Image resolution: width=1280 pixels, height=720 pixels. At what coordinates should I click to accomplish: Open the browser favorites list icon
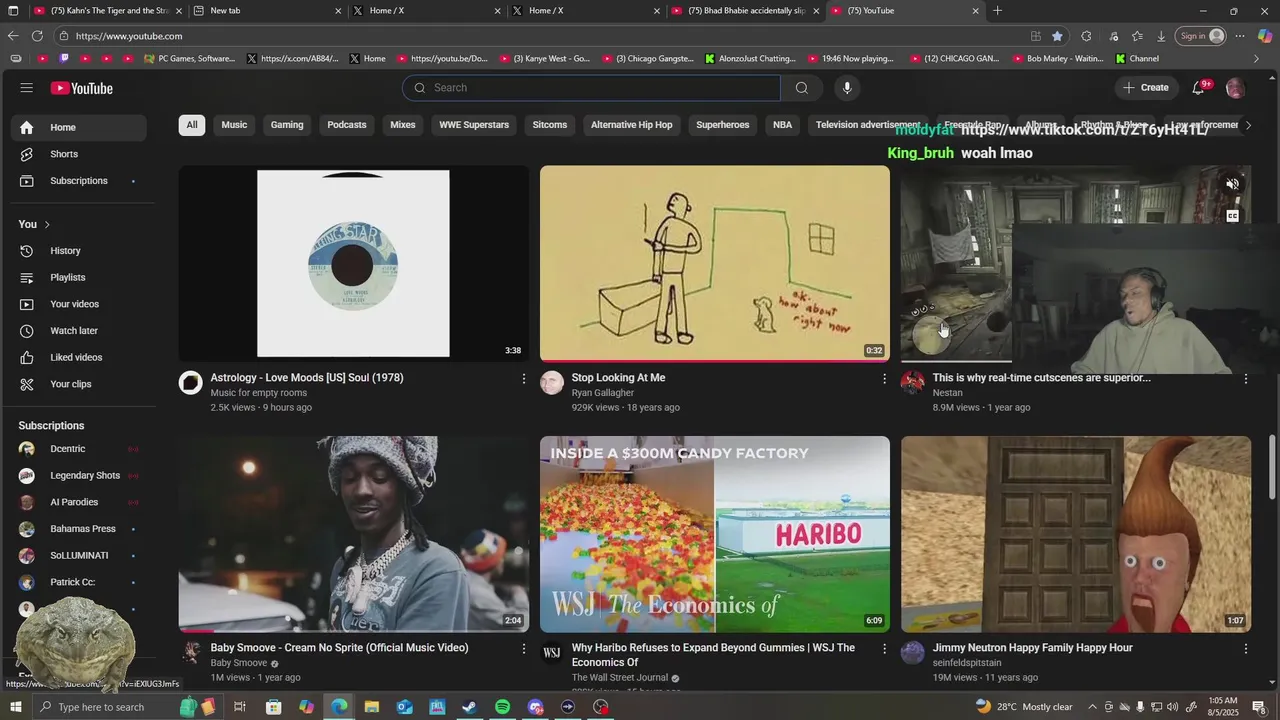pos(1137,36)
